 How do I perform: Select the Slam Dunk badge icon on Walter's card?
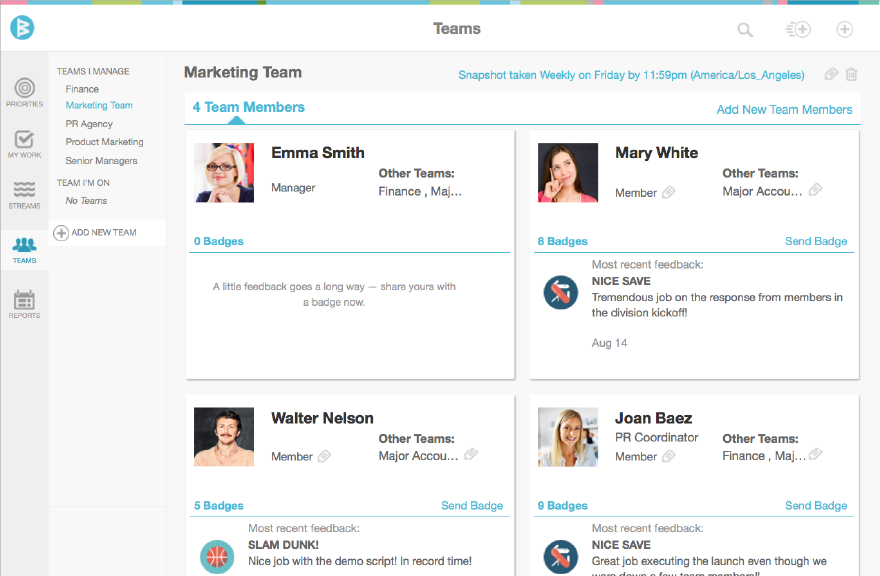217,557
